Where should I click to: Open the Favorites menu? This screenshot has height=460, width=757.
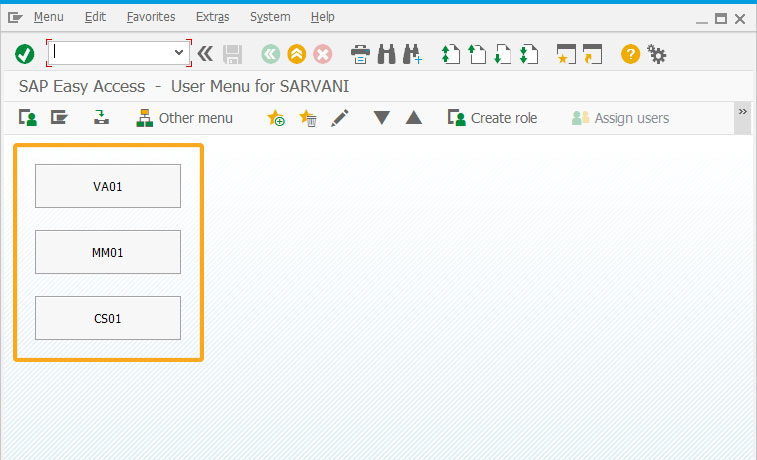tap(151, 17)
